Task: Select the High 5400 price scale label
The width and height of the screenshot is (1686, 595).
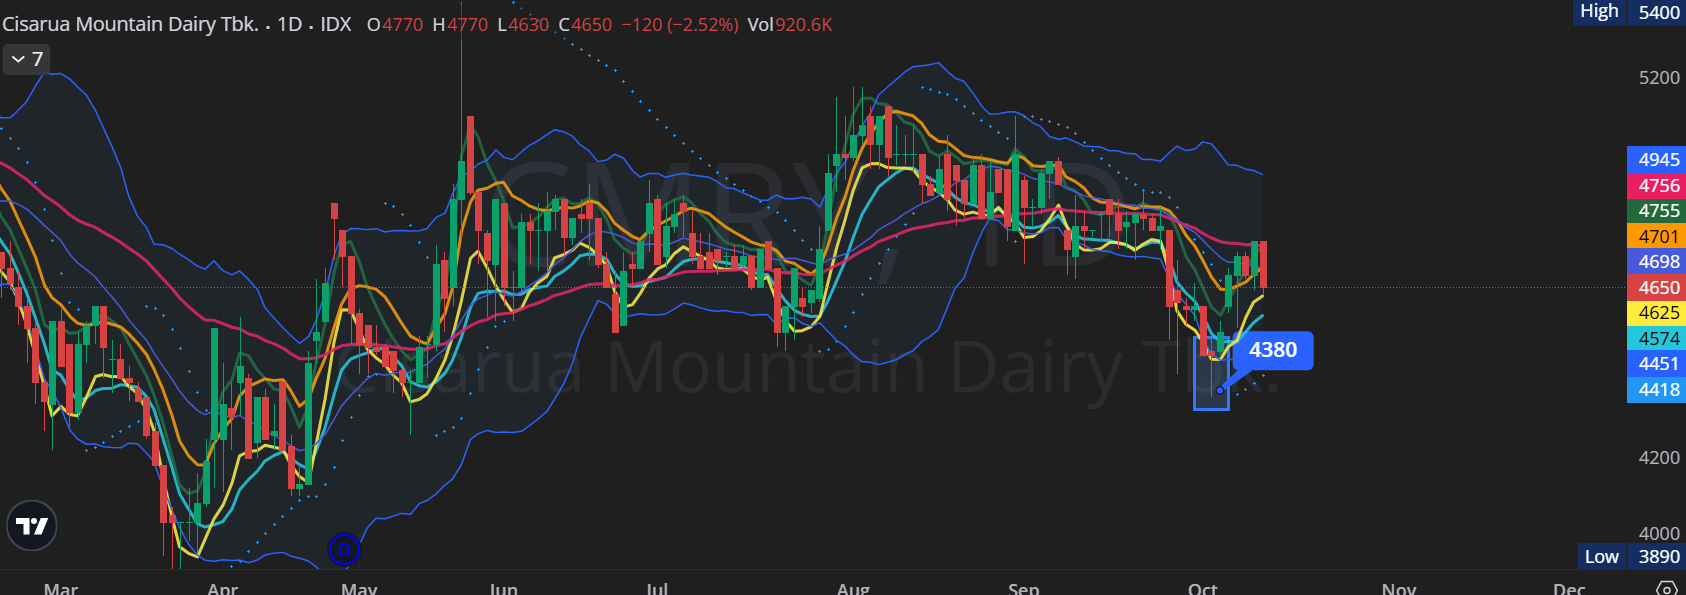Action: click(x=1630, y=12)
